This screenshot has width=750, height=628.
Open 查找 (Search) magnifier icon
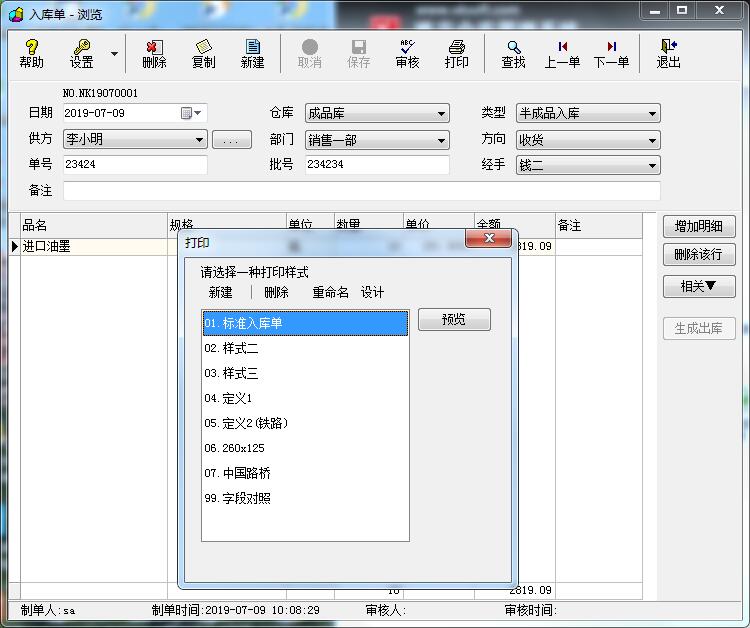(x=513, y=53)
